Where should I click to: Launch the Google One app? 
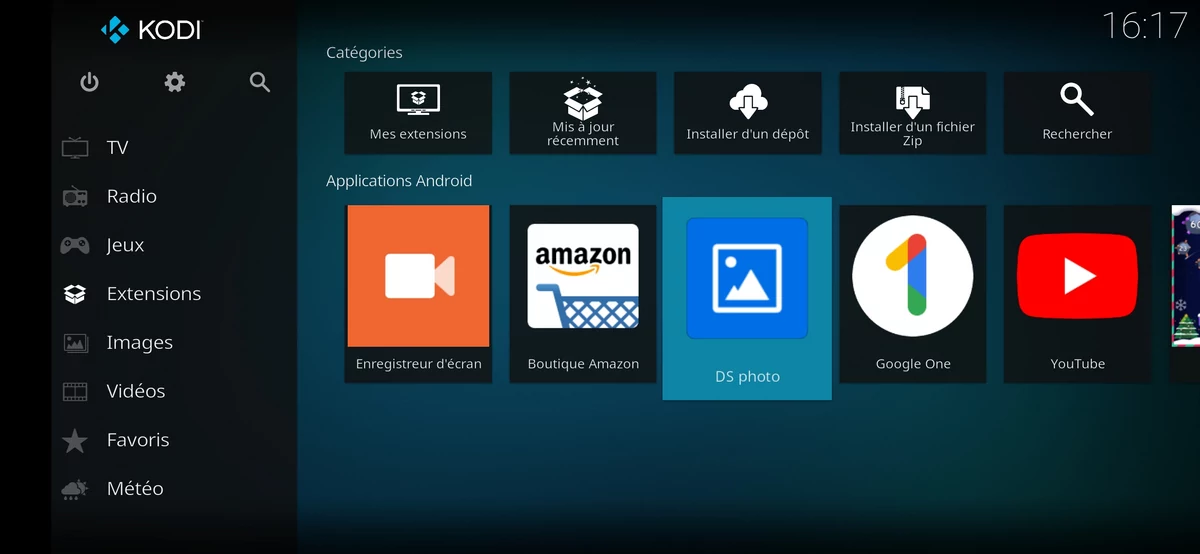coord(913,294)
